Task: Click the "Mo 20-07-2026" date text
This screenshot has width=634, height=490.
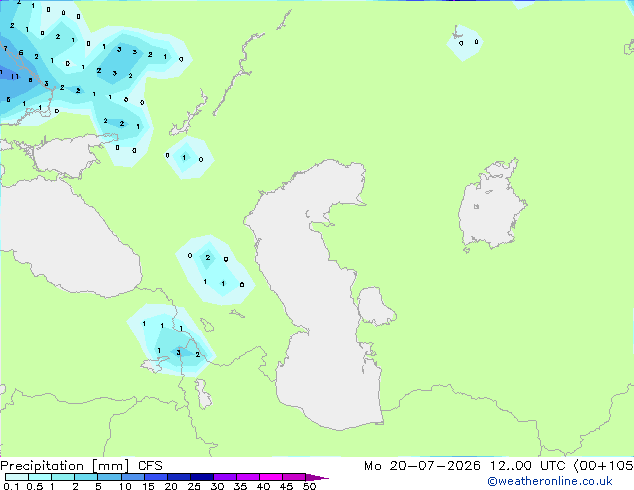Action: coord(422,466)
